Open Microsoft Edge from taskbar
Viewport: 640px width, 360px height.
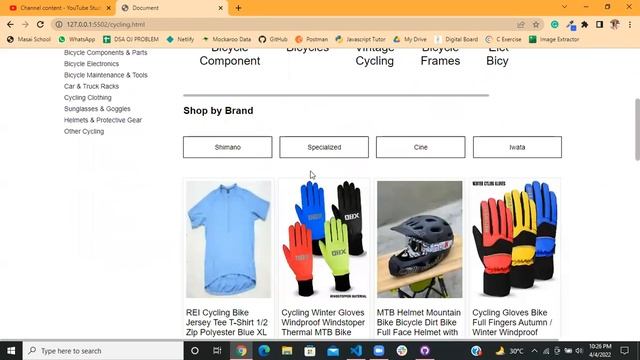[x=264, y=351]
